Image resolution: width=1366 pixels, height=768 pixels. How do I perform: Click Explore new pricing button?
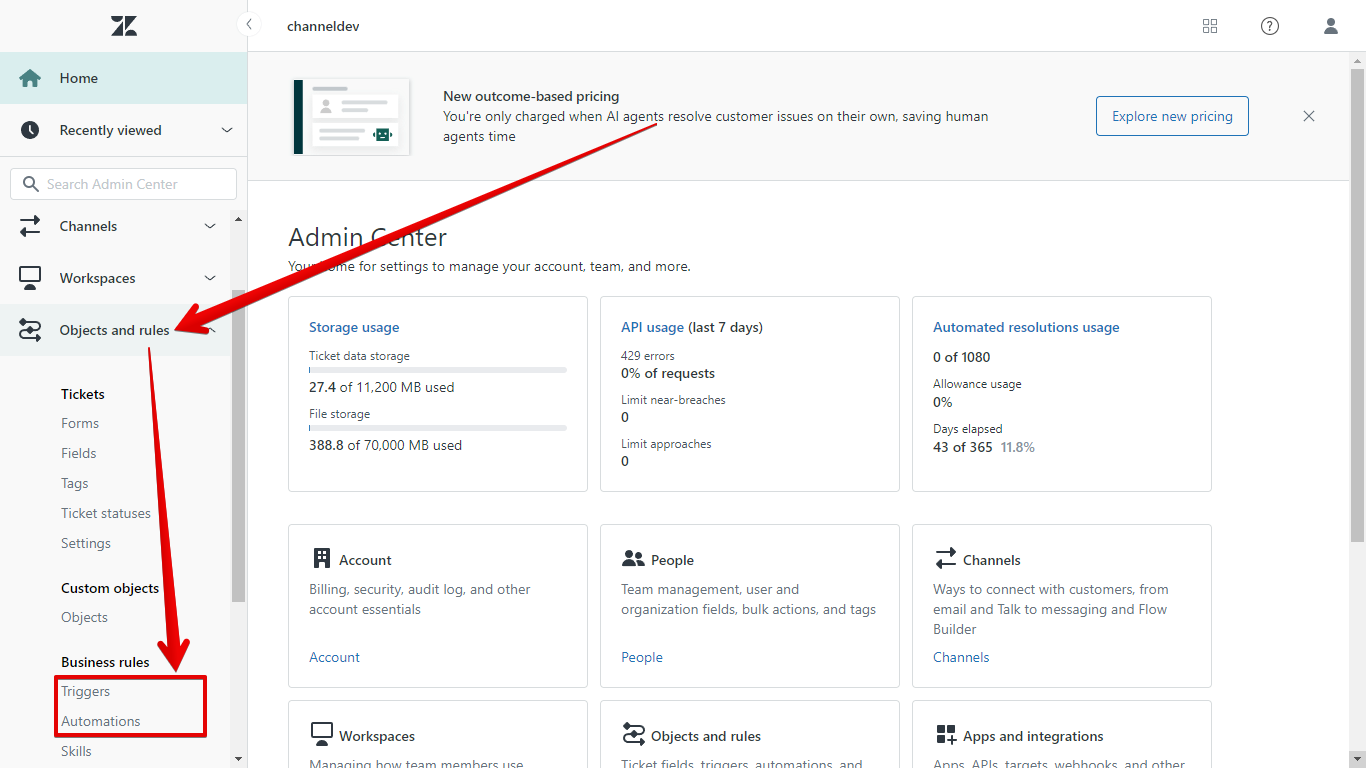[x=1172, y=116]
